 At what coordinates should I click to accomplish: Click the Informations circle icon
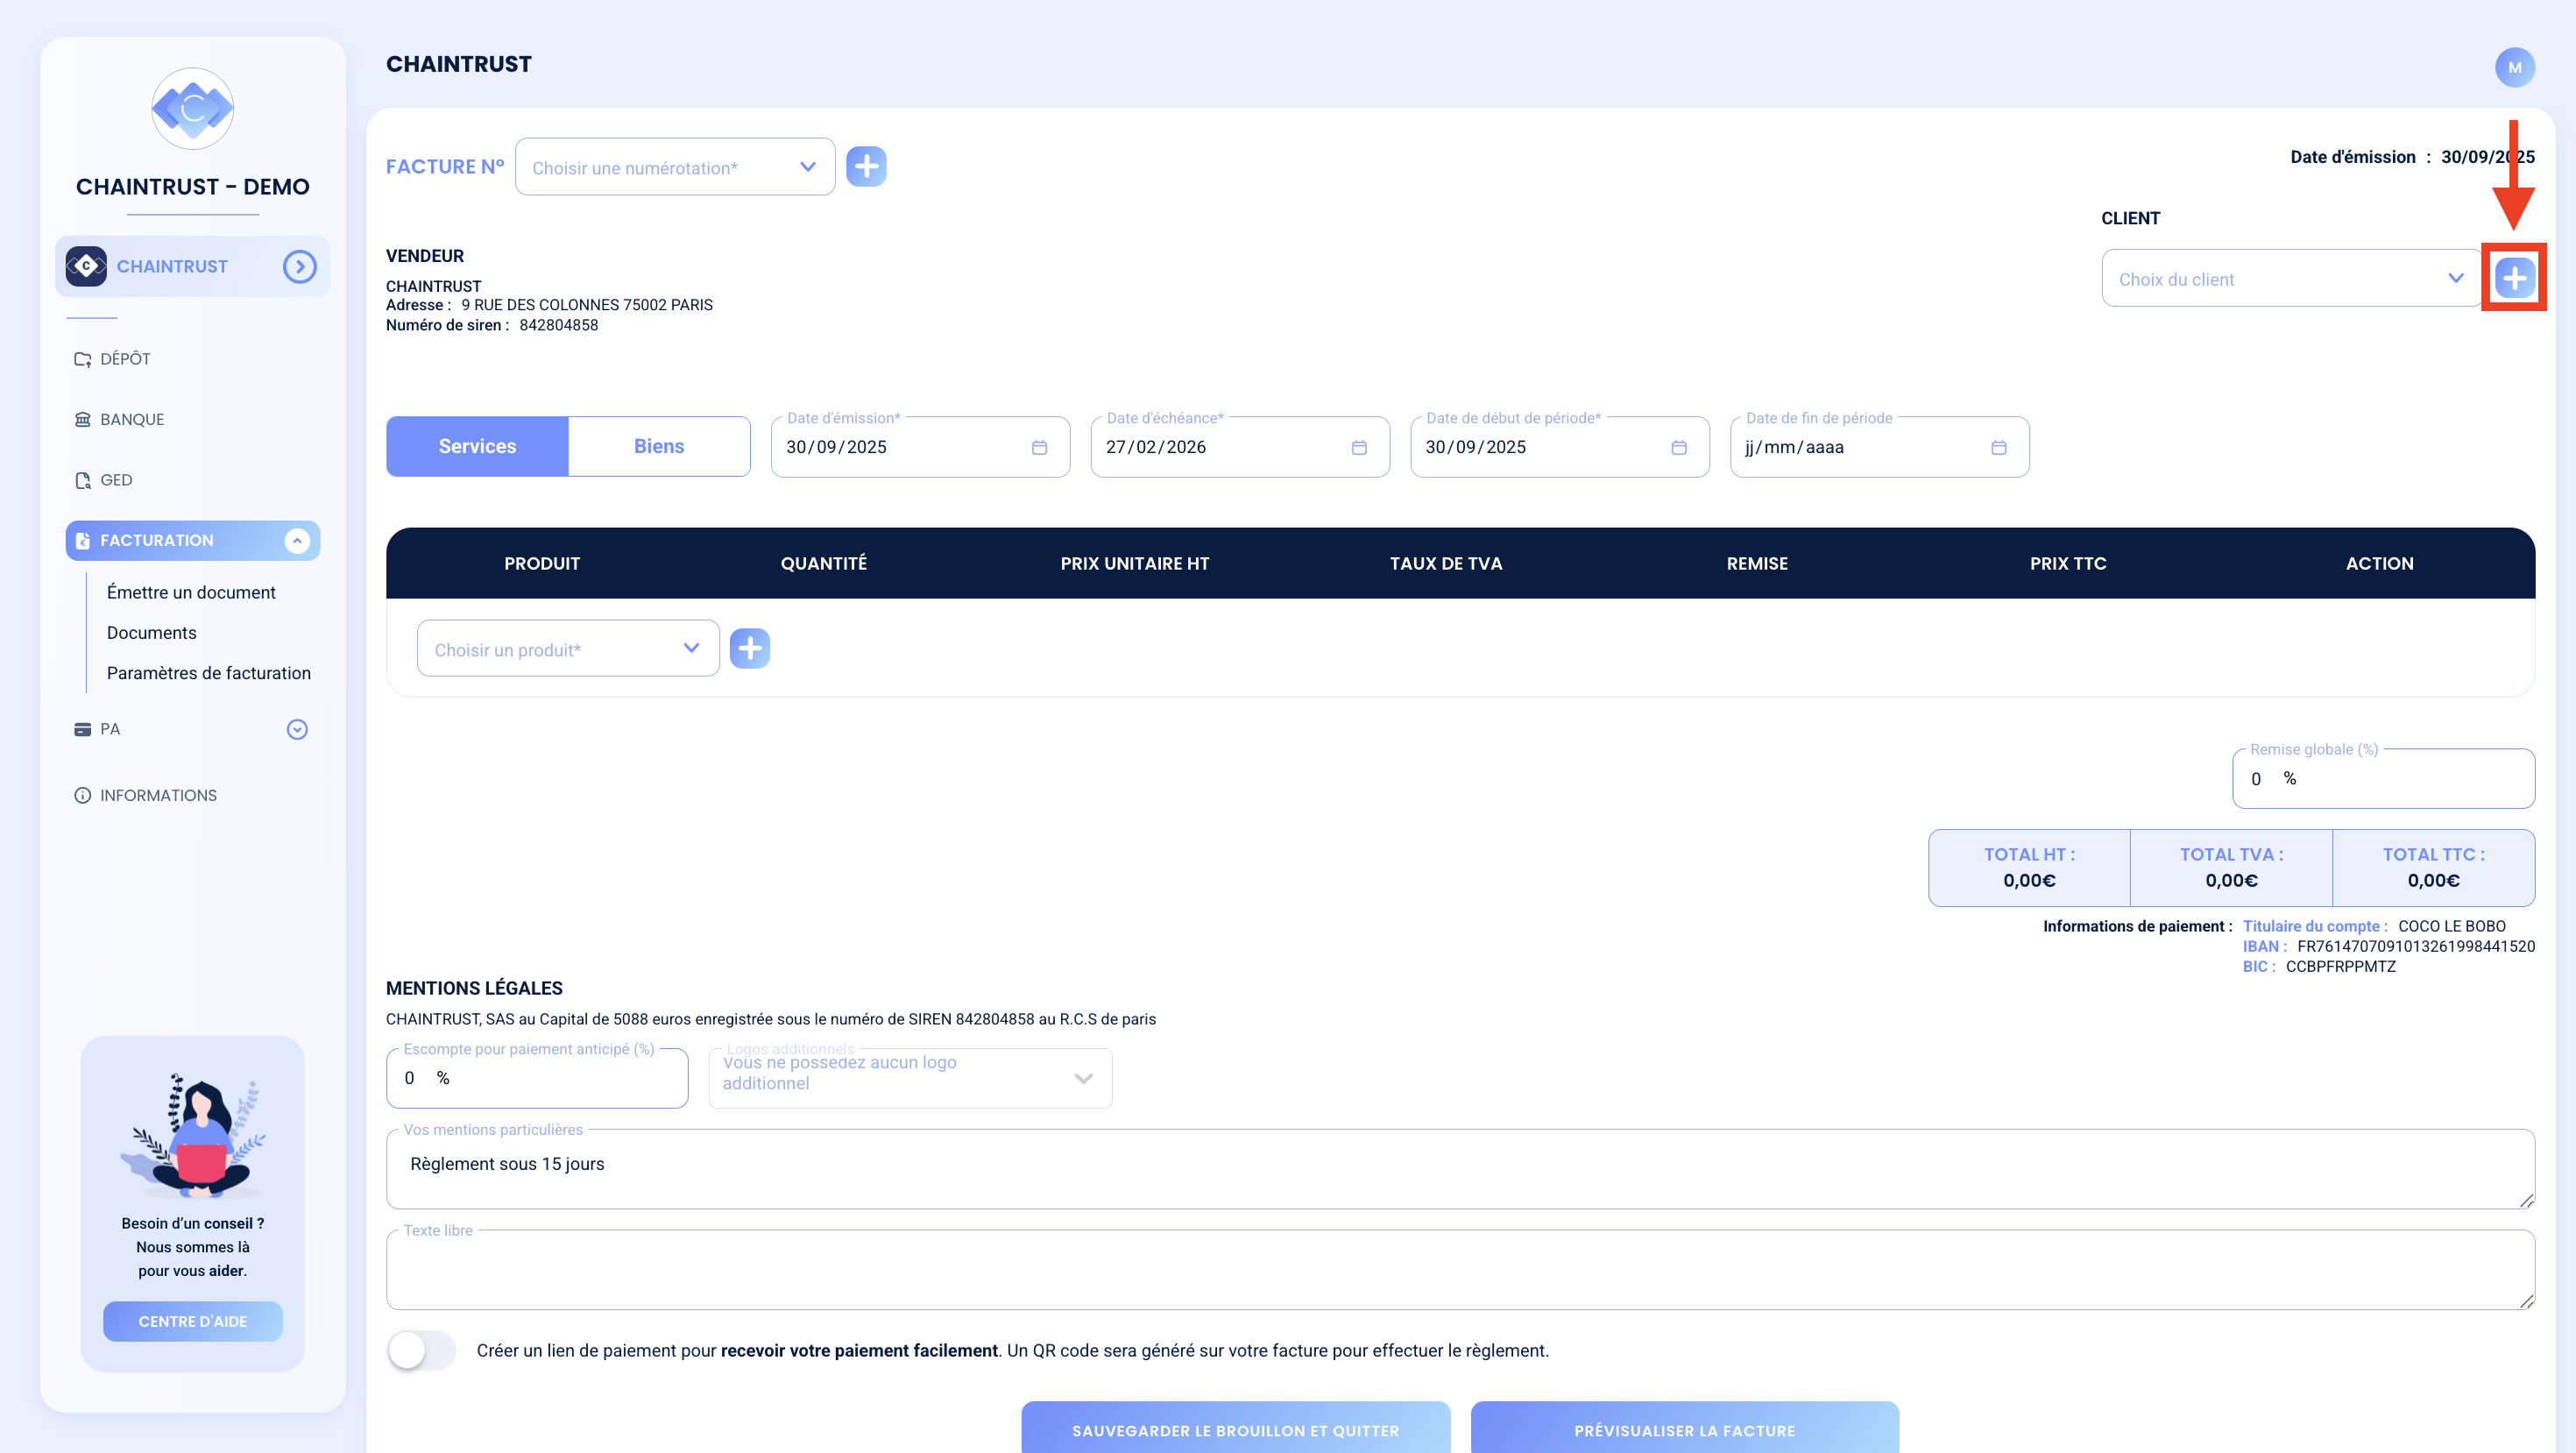pos(82,795)
